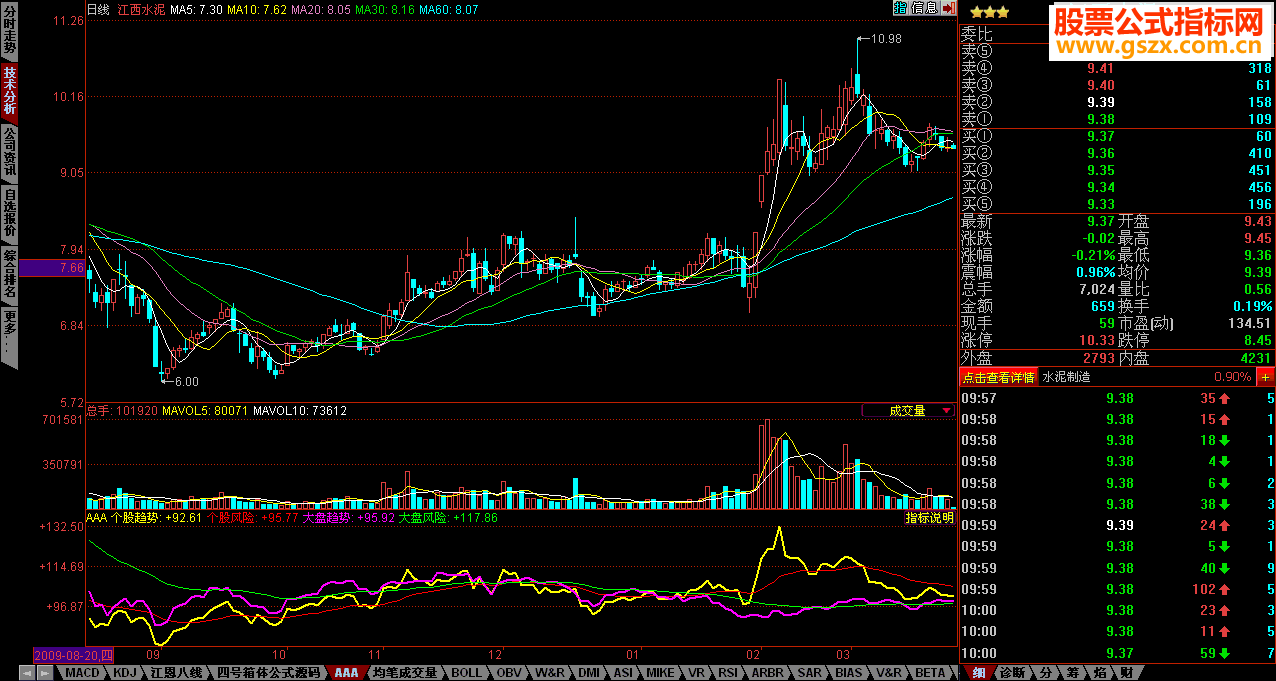Viewport: 1276px width, 681px height.
Task: Switch to the MACD indicator tab
Action: [x=82, y=673]
